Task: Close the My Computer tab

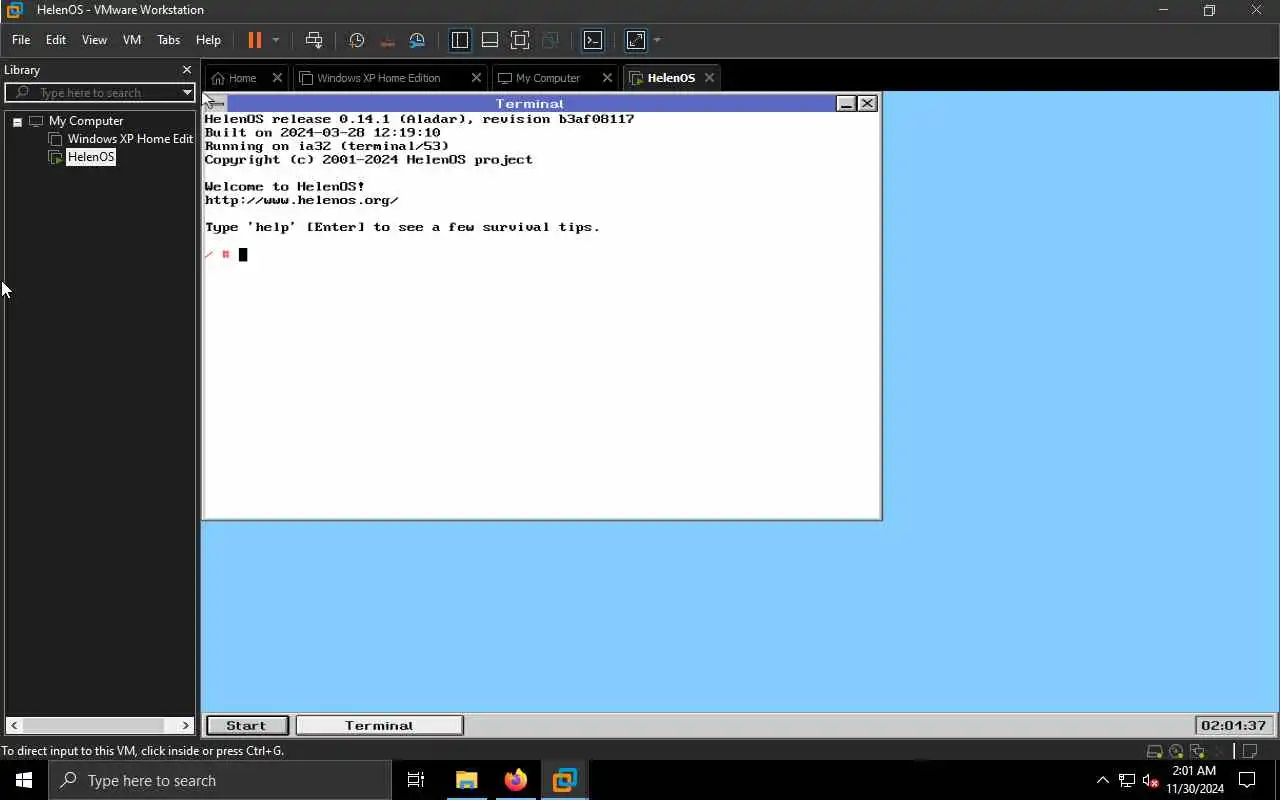Action: (x=607, y=78)
